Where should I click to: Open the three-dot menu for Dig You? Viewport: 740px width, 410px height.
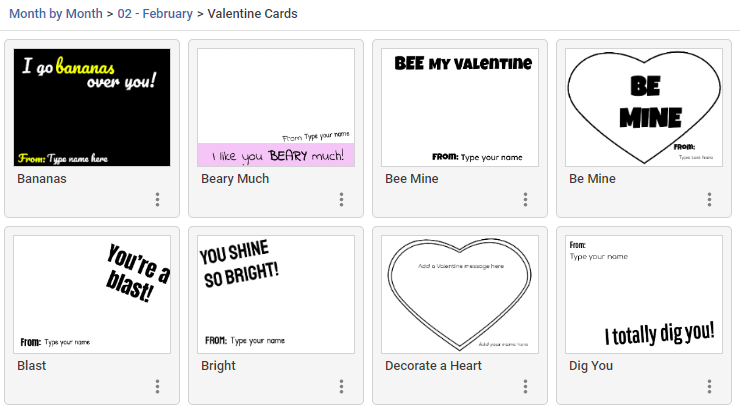pyautogui.click(x=709, y=386)
